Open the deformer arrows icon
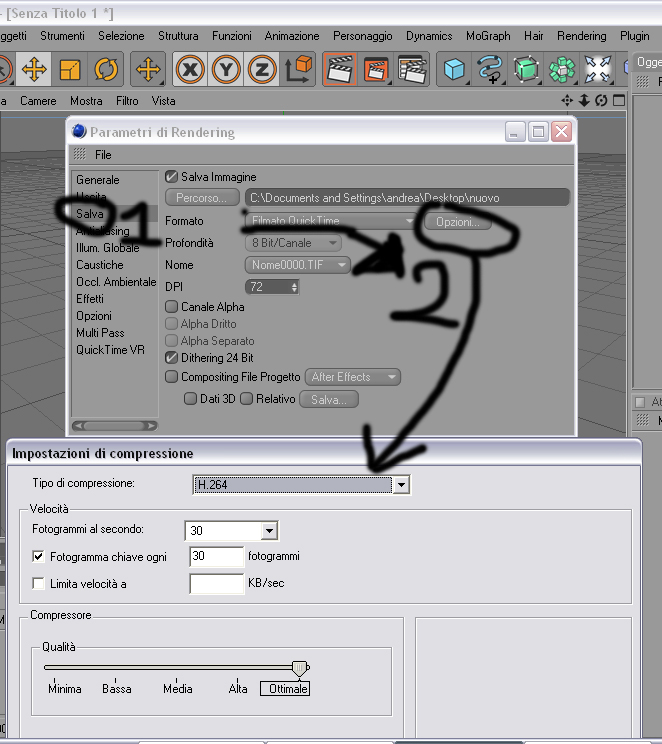This screenshot has width=662, height=744. 597,69
